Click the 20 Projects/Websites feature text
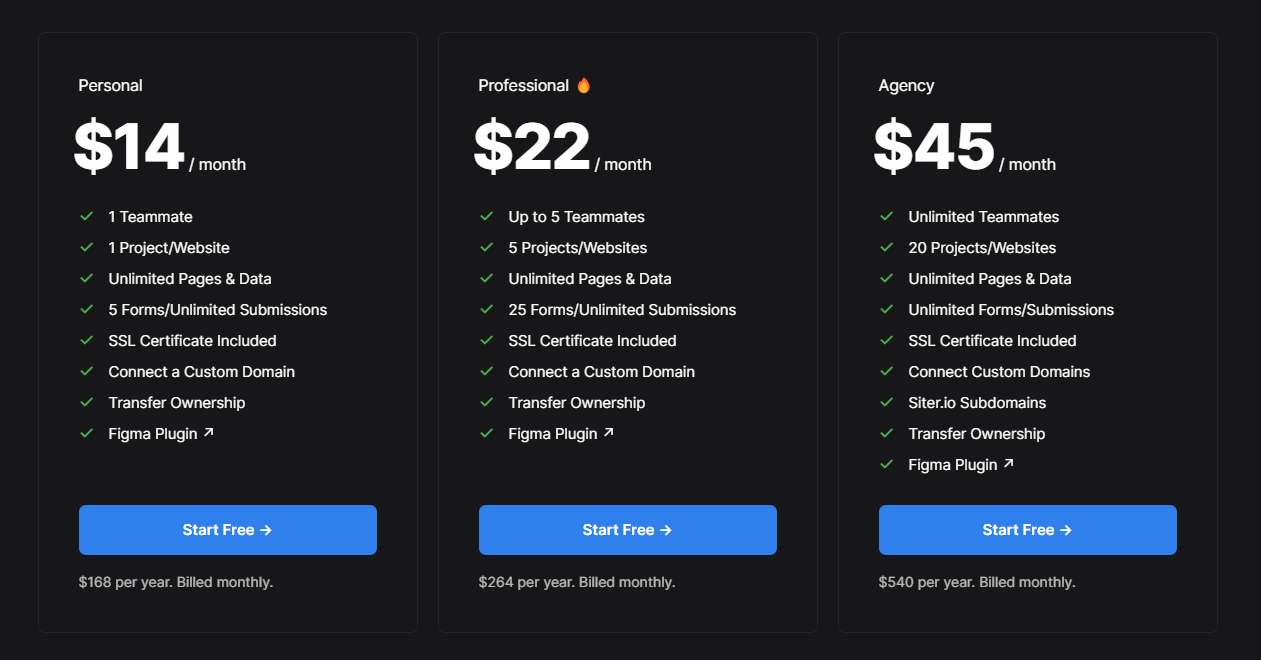Viewport: 1261px width, 660px height. [982, 248]
